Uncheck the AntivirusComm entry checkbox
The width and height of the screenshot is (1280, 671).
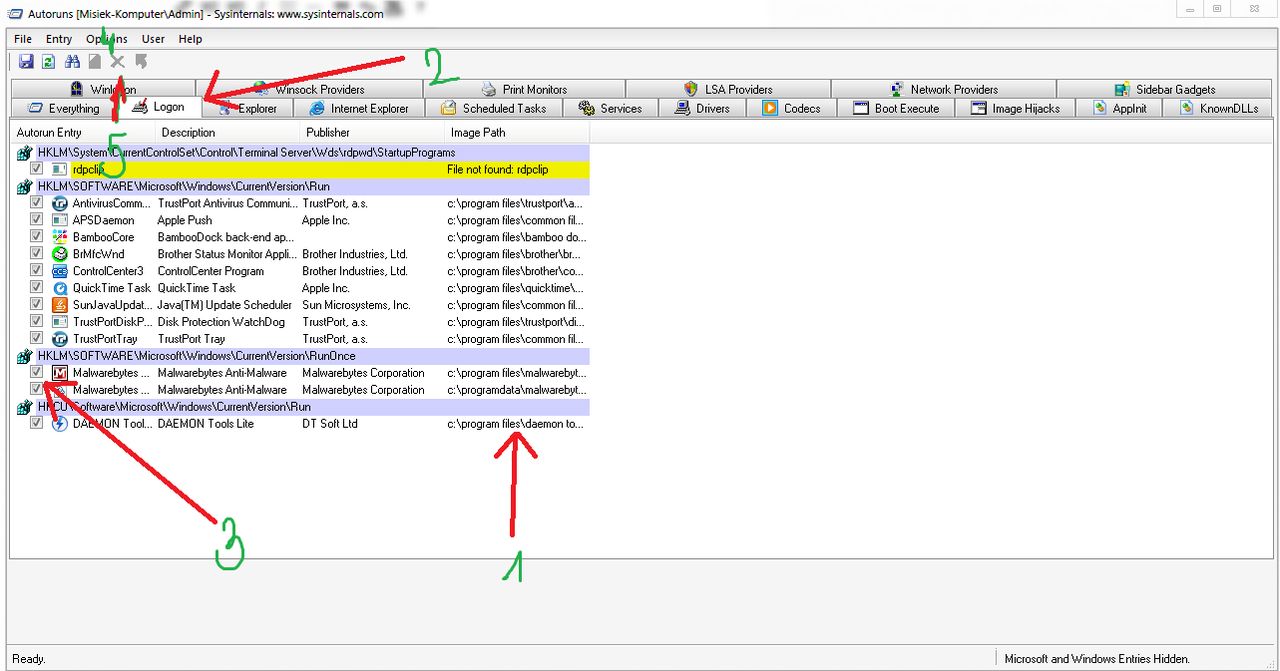[37, 203]
